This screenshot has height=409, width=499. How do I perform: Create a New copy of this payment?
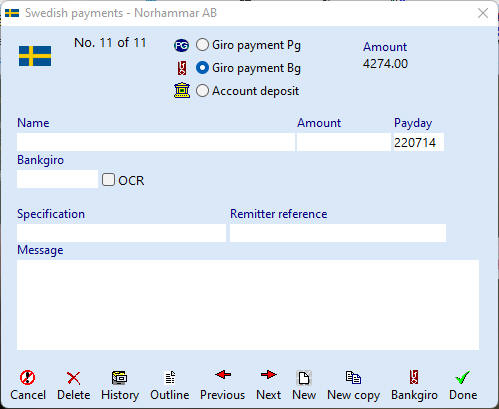[x=353, y=377]
